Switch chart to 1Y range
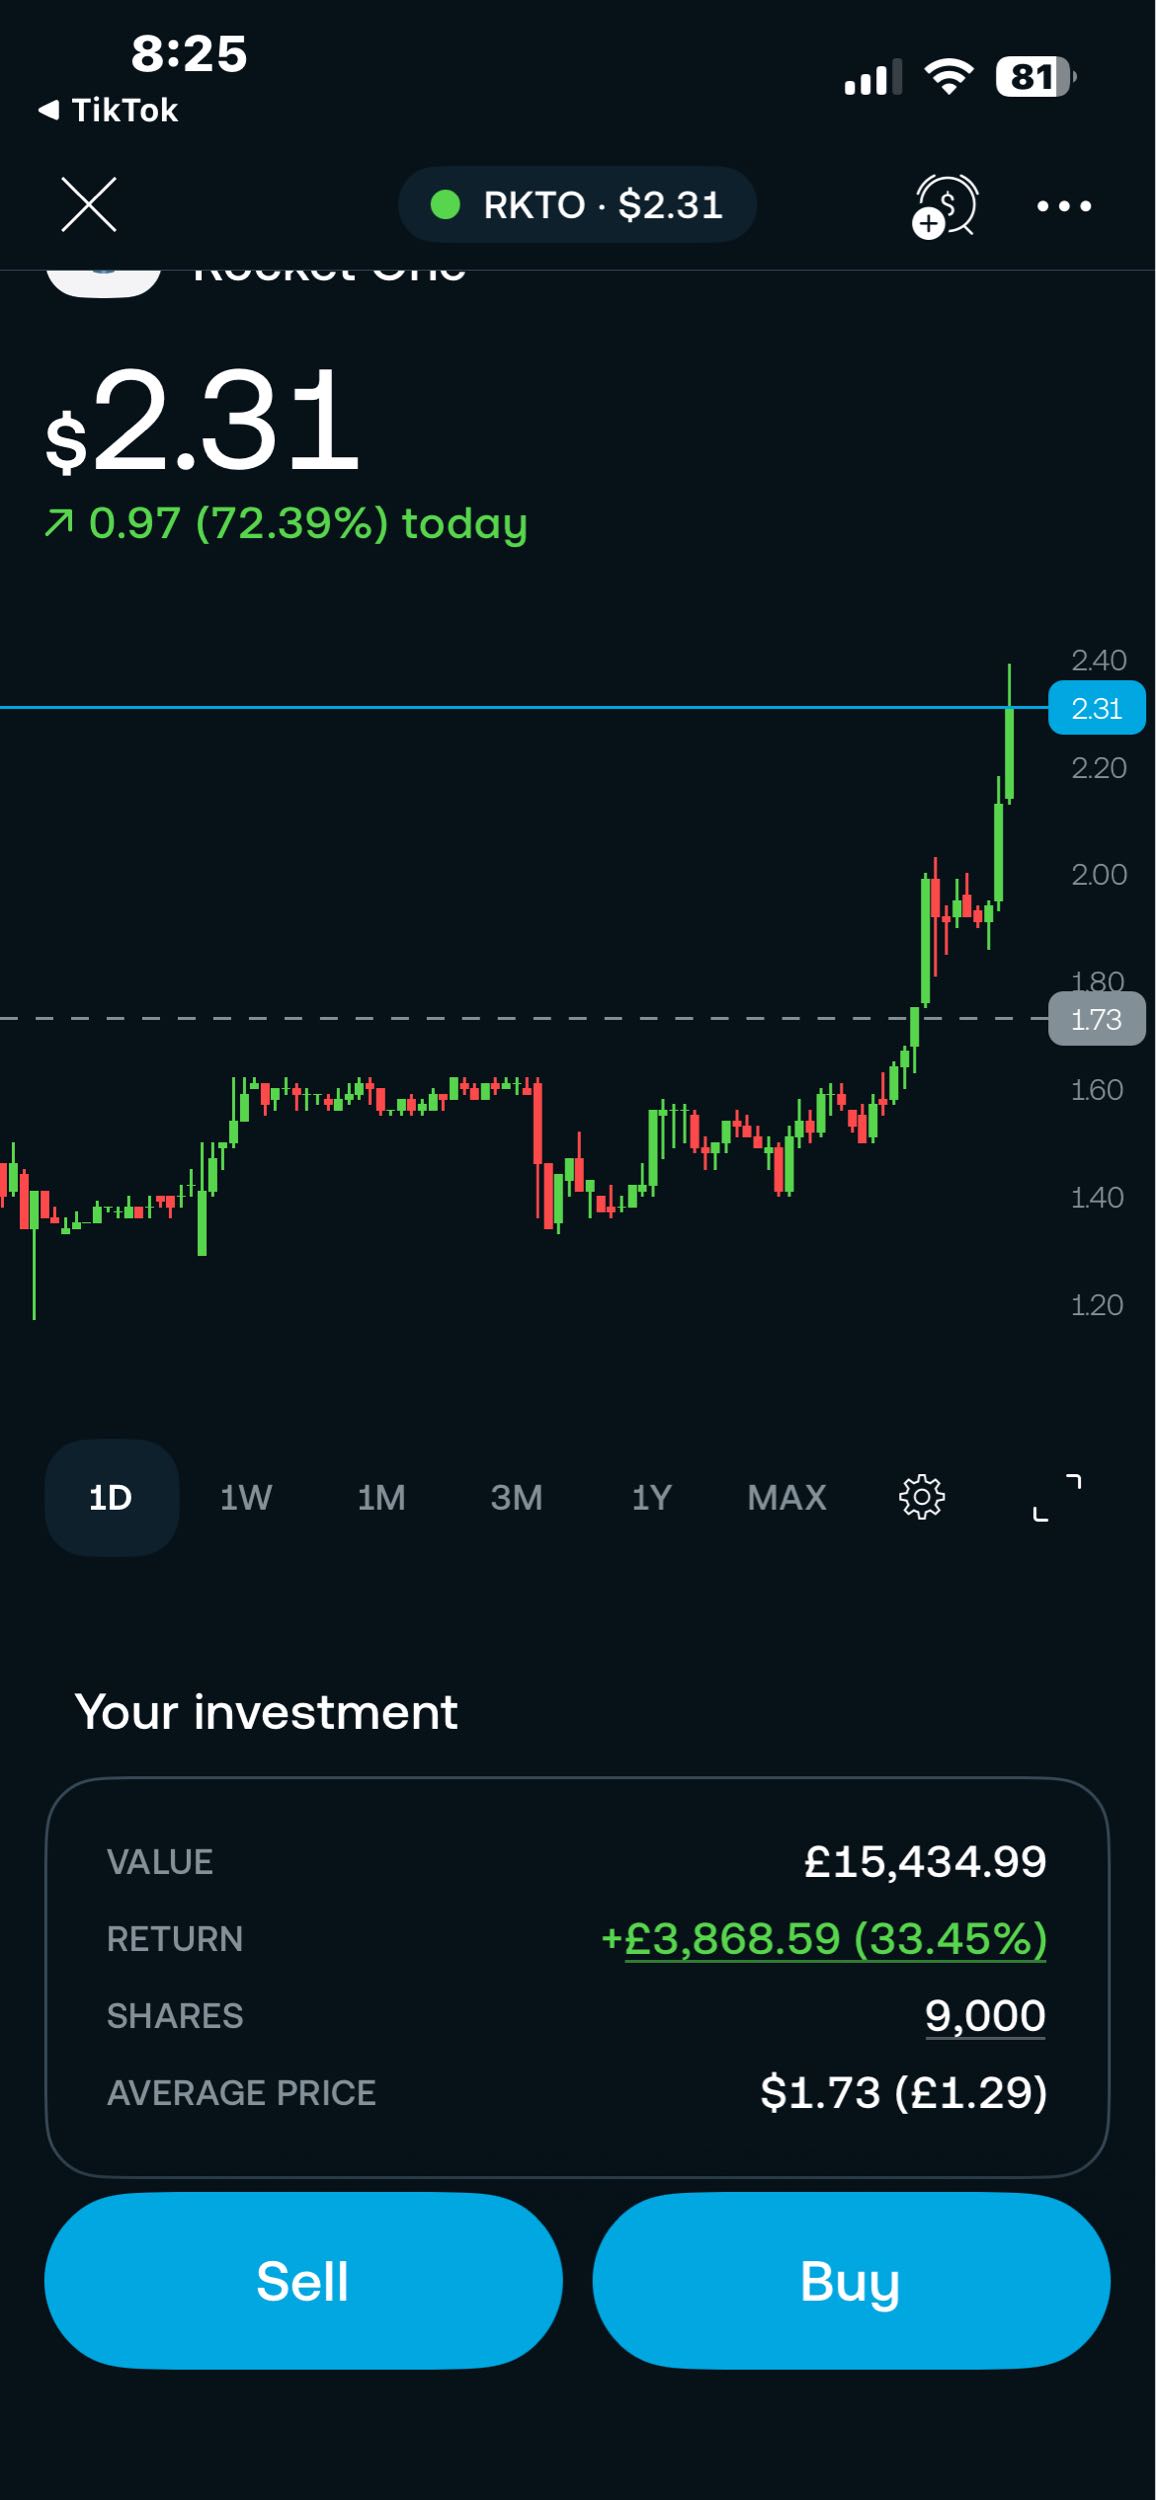The width and height of the screenshot is (1156, 2500). click(651, 1497)
